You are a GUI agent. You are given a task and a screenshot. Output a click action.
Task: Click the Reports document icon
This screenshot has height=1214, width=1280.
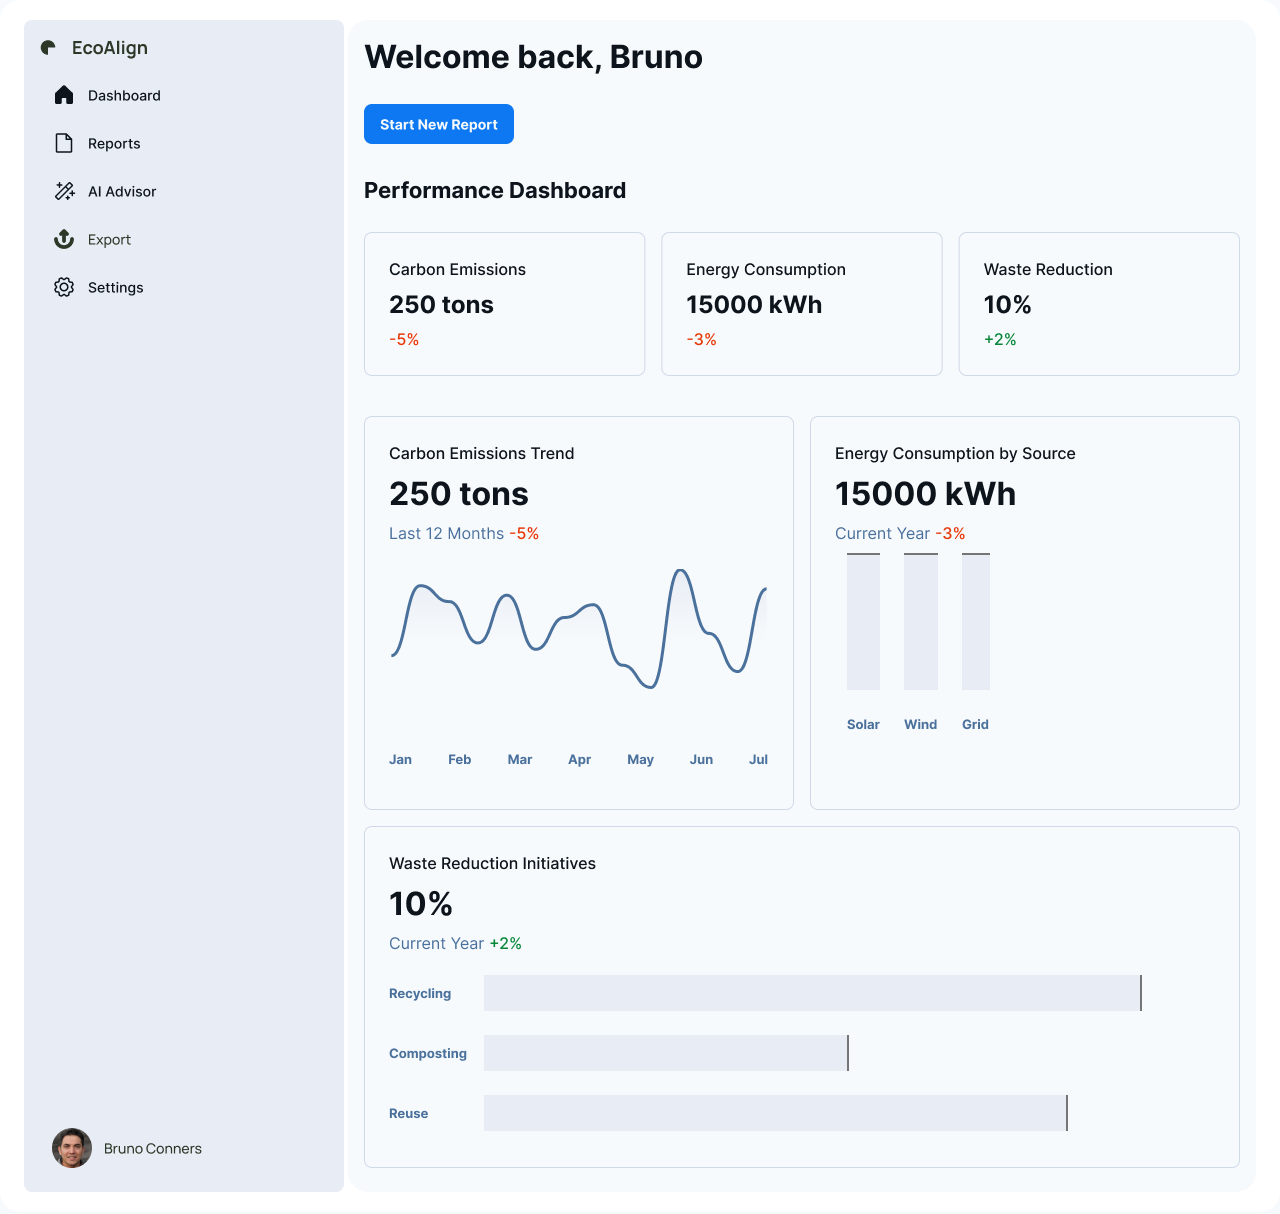tap(64, 143)
